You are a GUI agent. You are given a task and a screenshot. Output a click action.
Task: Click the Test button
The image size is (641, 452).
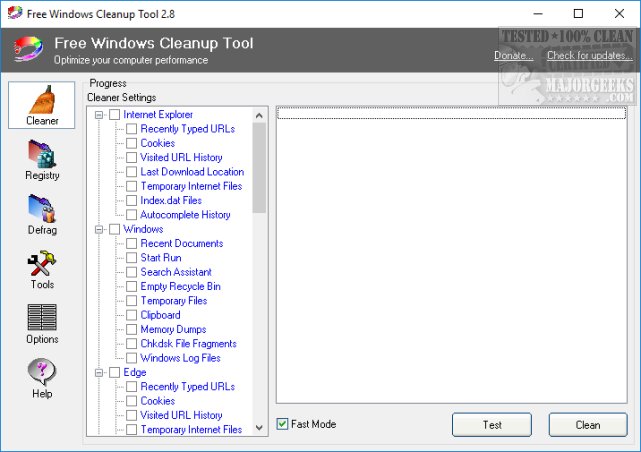pyautogui.click(x=492, y=425)
